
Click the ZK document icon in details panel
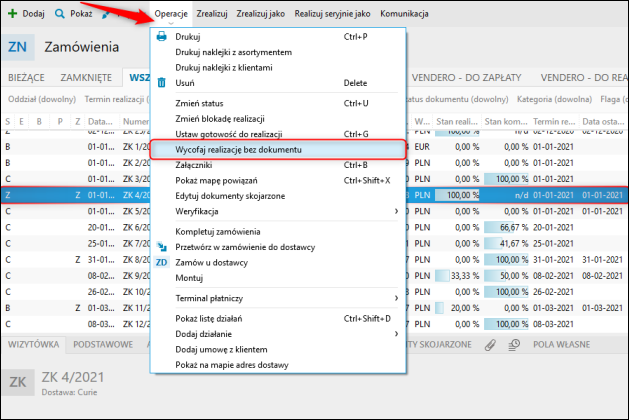click(18, 382)
